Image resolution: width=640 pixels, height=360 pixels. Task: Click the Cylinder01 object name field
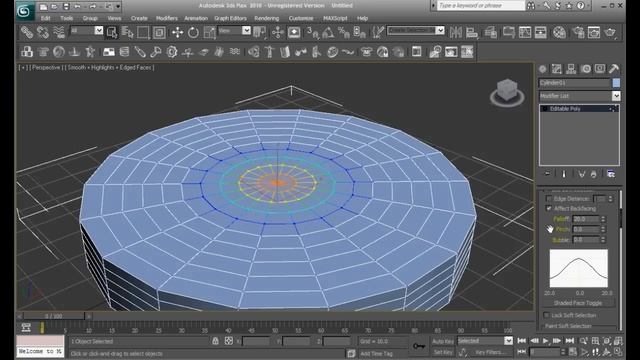coord(574,83)
